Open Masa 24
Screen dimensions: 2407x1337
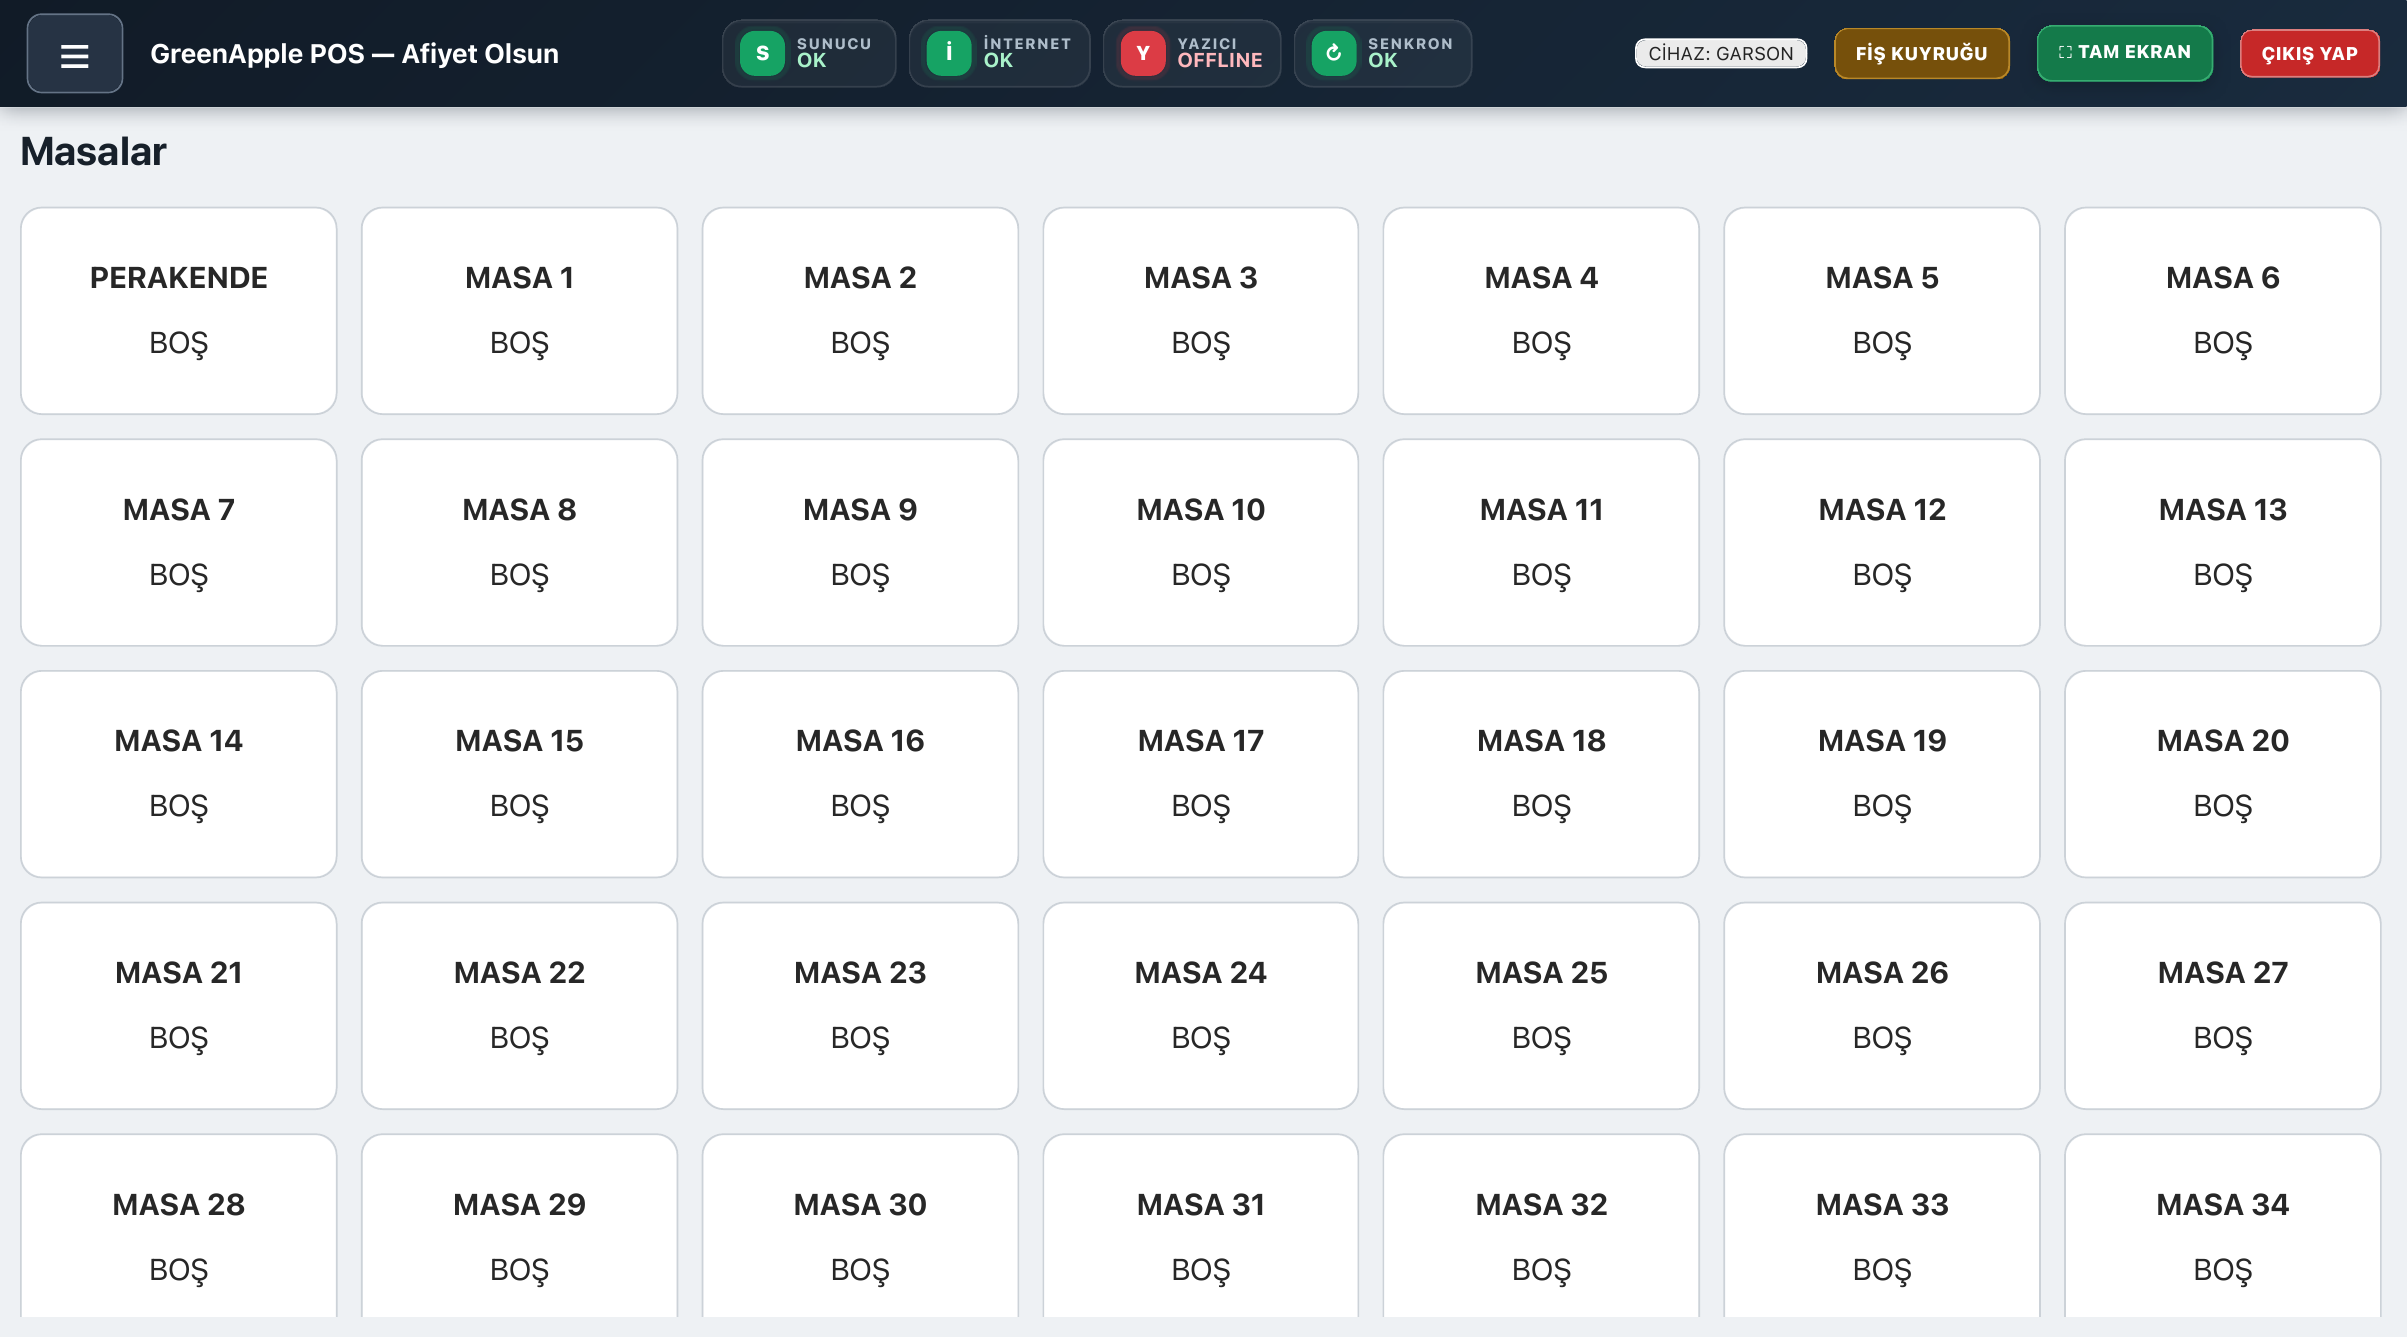pos(1201,1006)
